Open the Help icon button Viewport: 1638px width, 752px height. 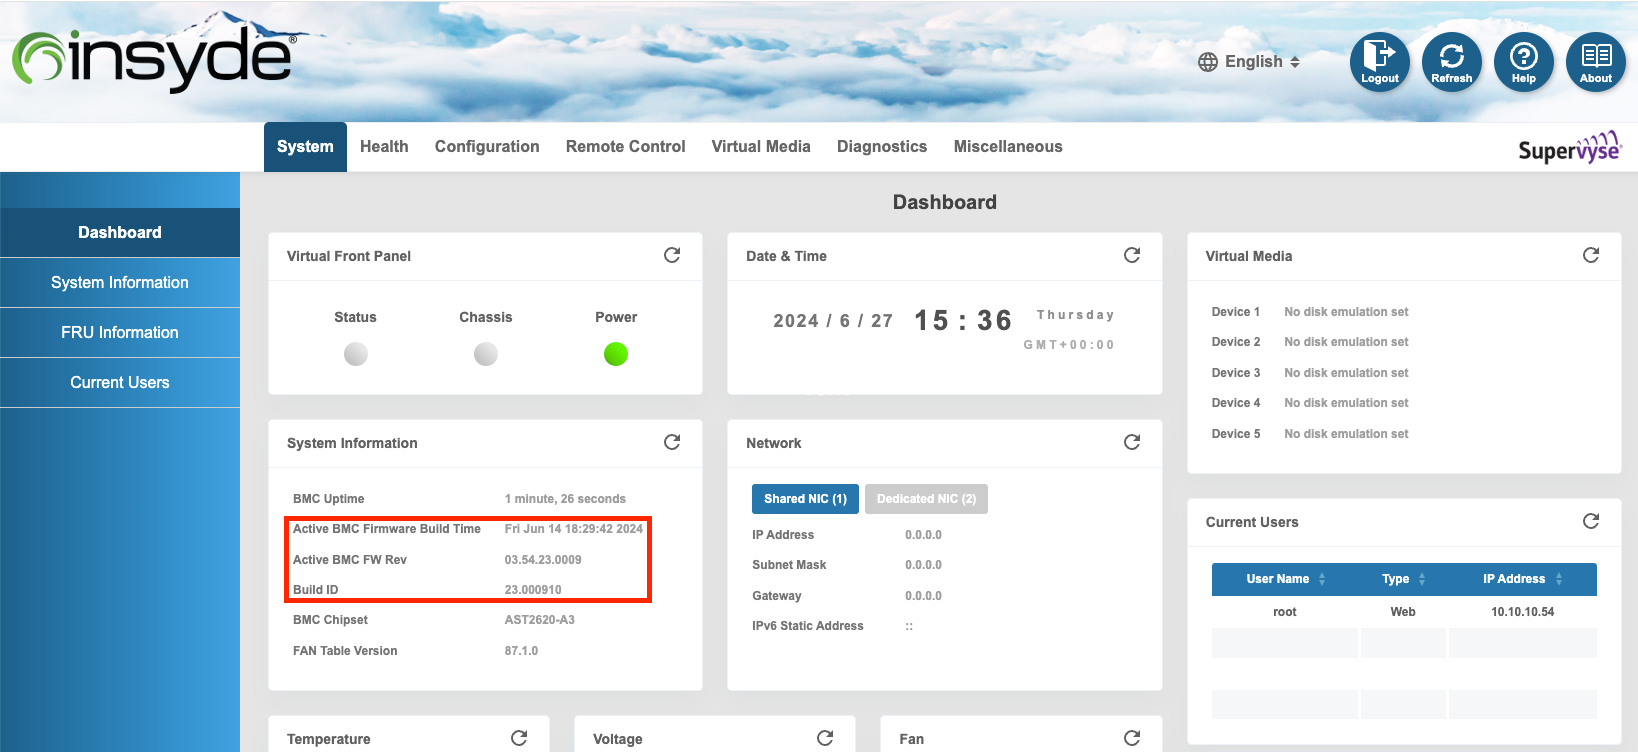coord(1523,62)
